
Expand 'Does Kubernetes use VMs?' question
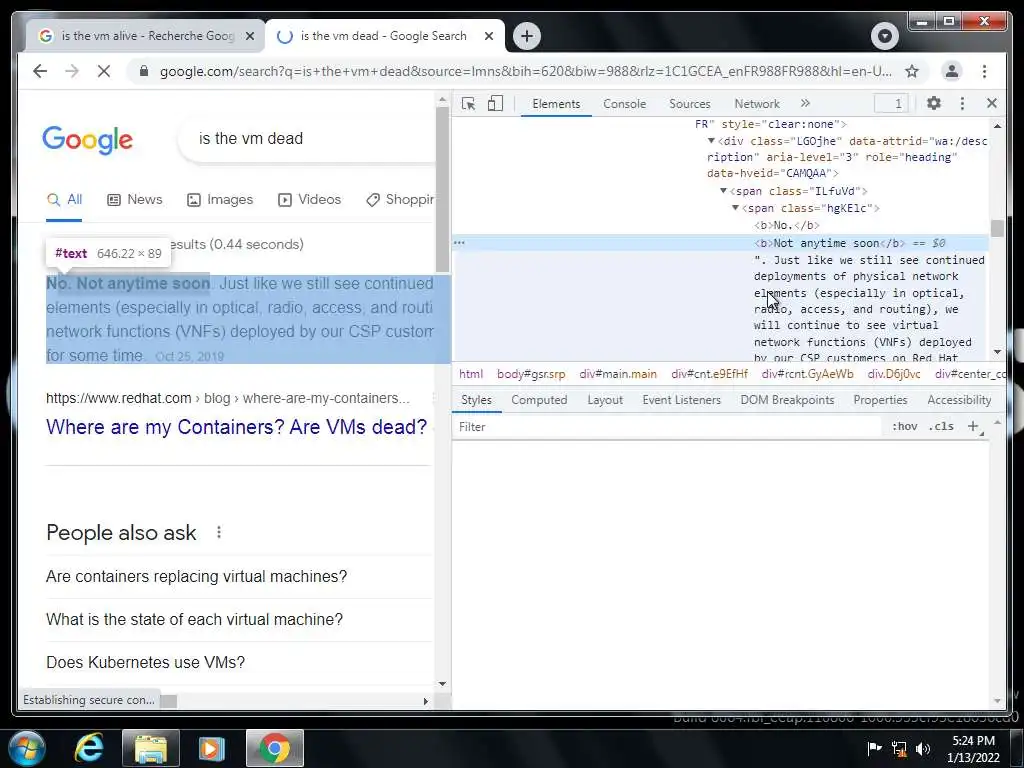pos(238,663)
